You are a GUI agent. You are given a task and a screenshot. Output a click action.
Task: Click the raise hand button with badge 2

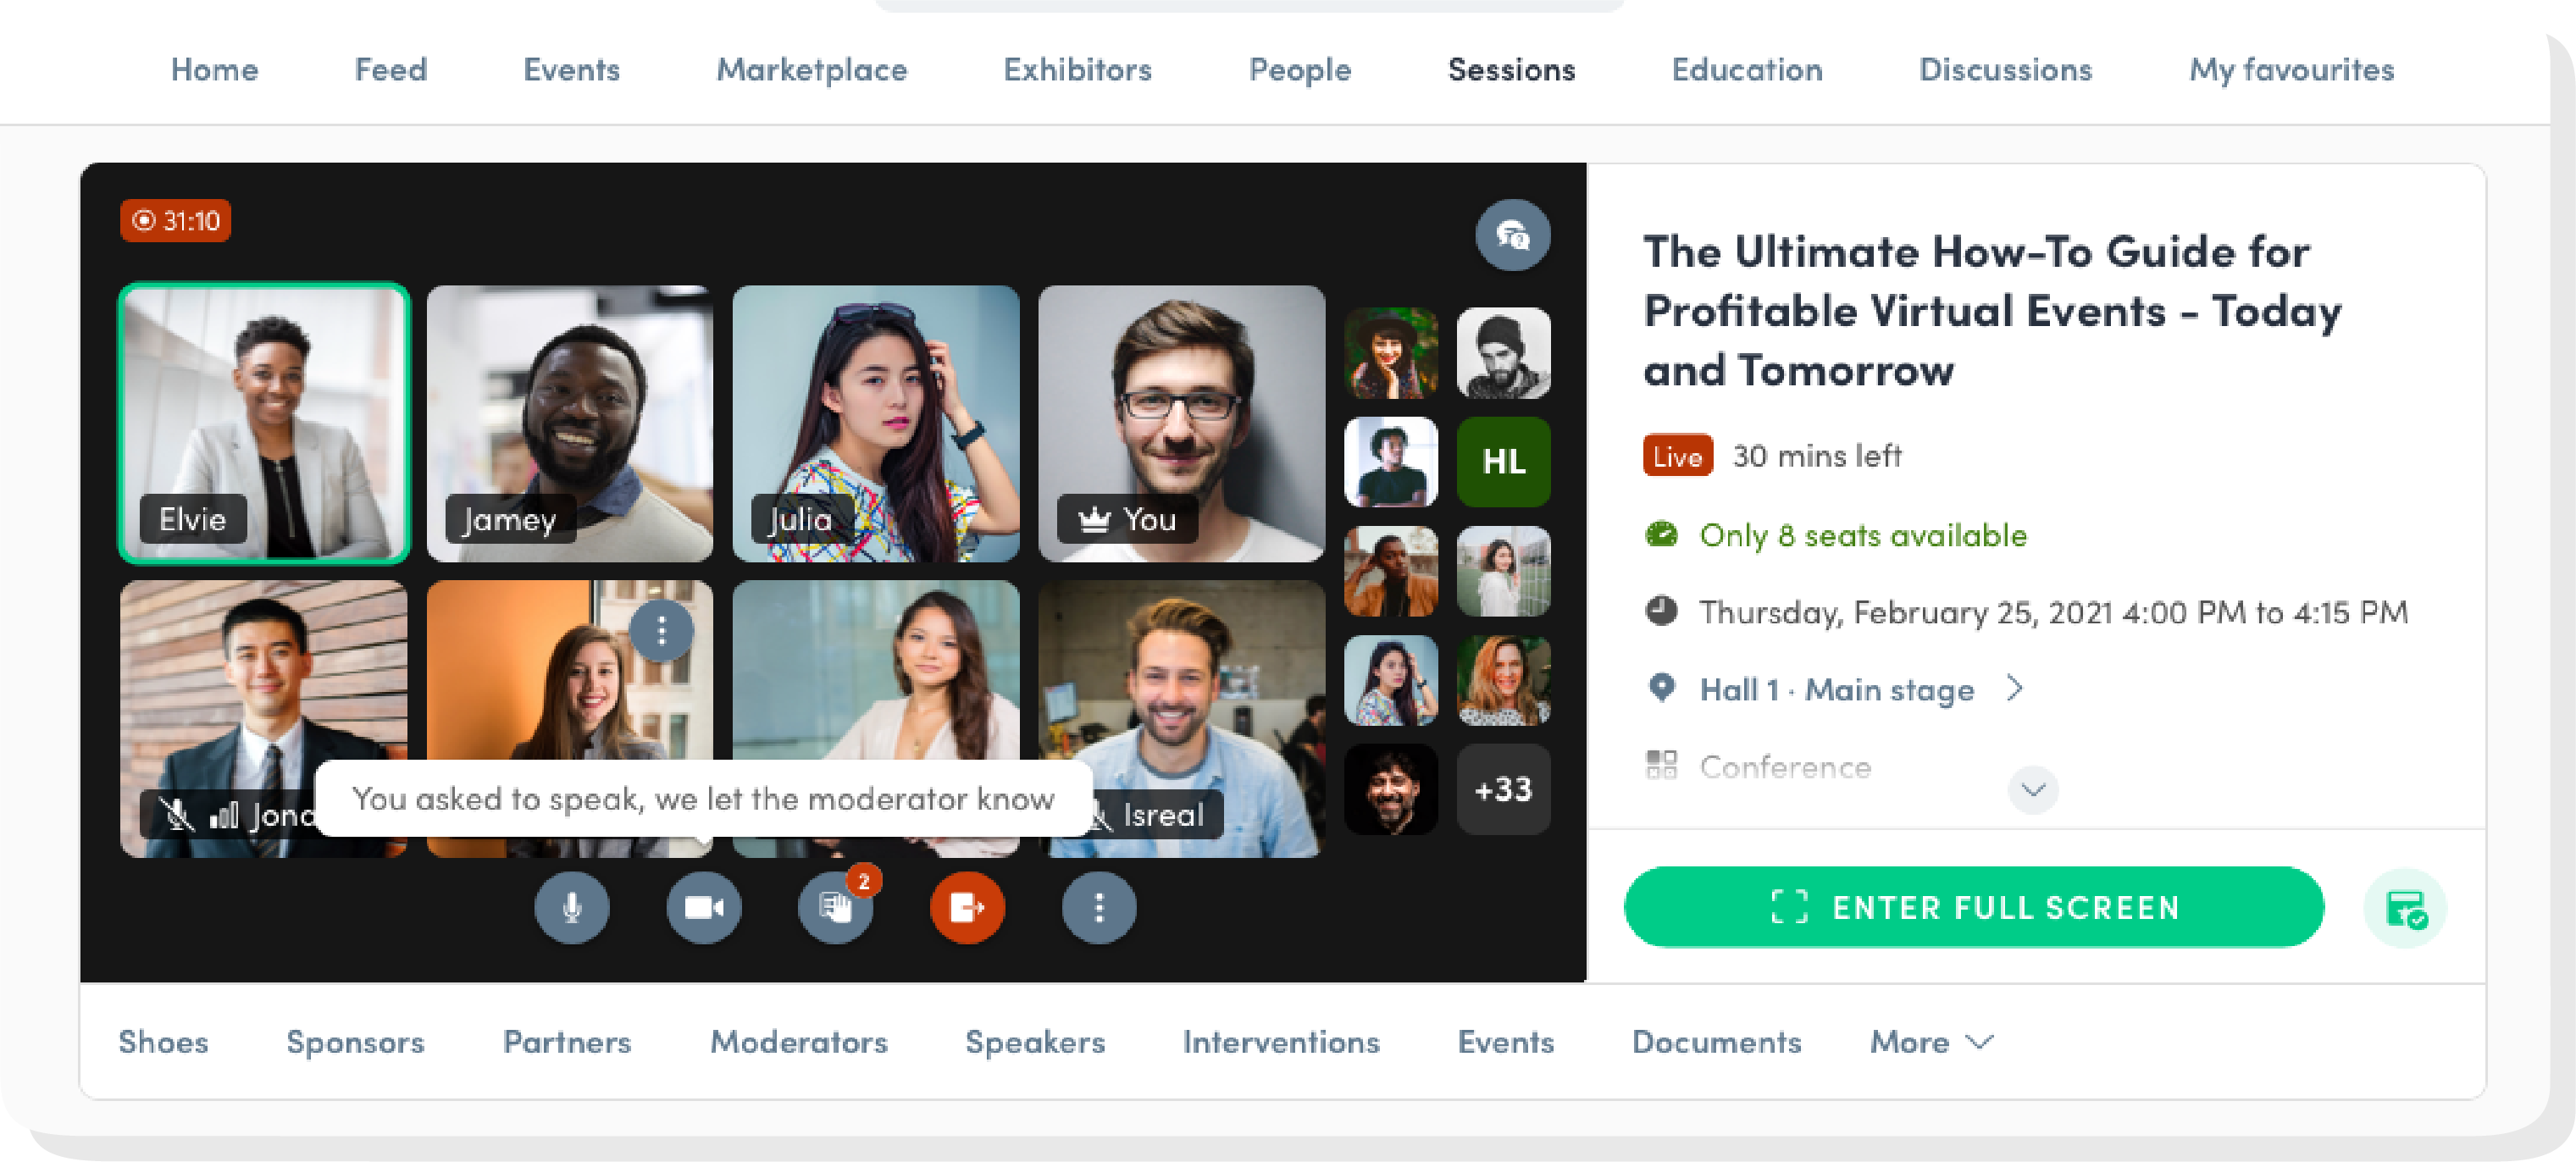[835, 908]
